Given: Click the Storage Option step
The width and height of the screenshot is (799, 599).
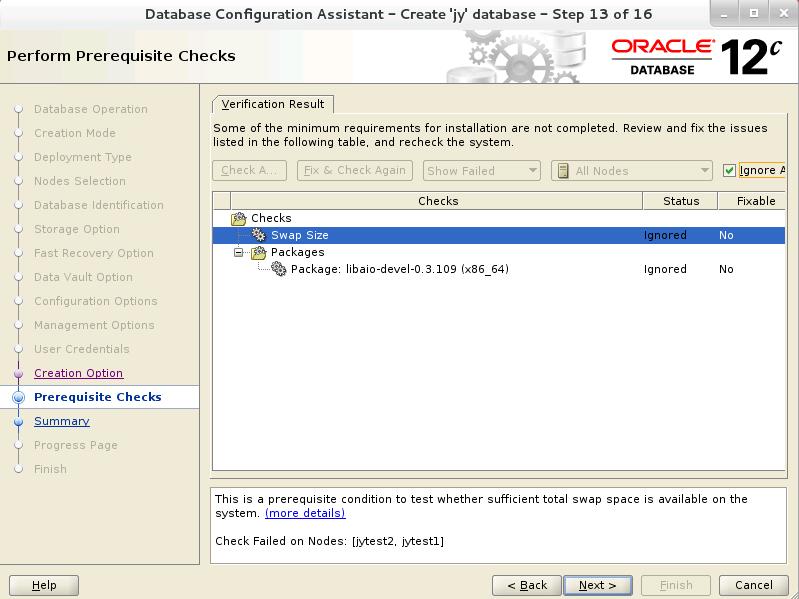Looking at the screenshot, I should click(77, 229).
